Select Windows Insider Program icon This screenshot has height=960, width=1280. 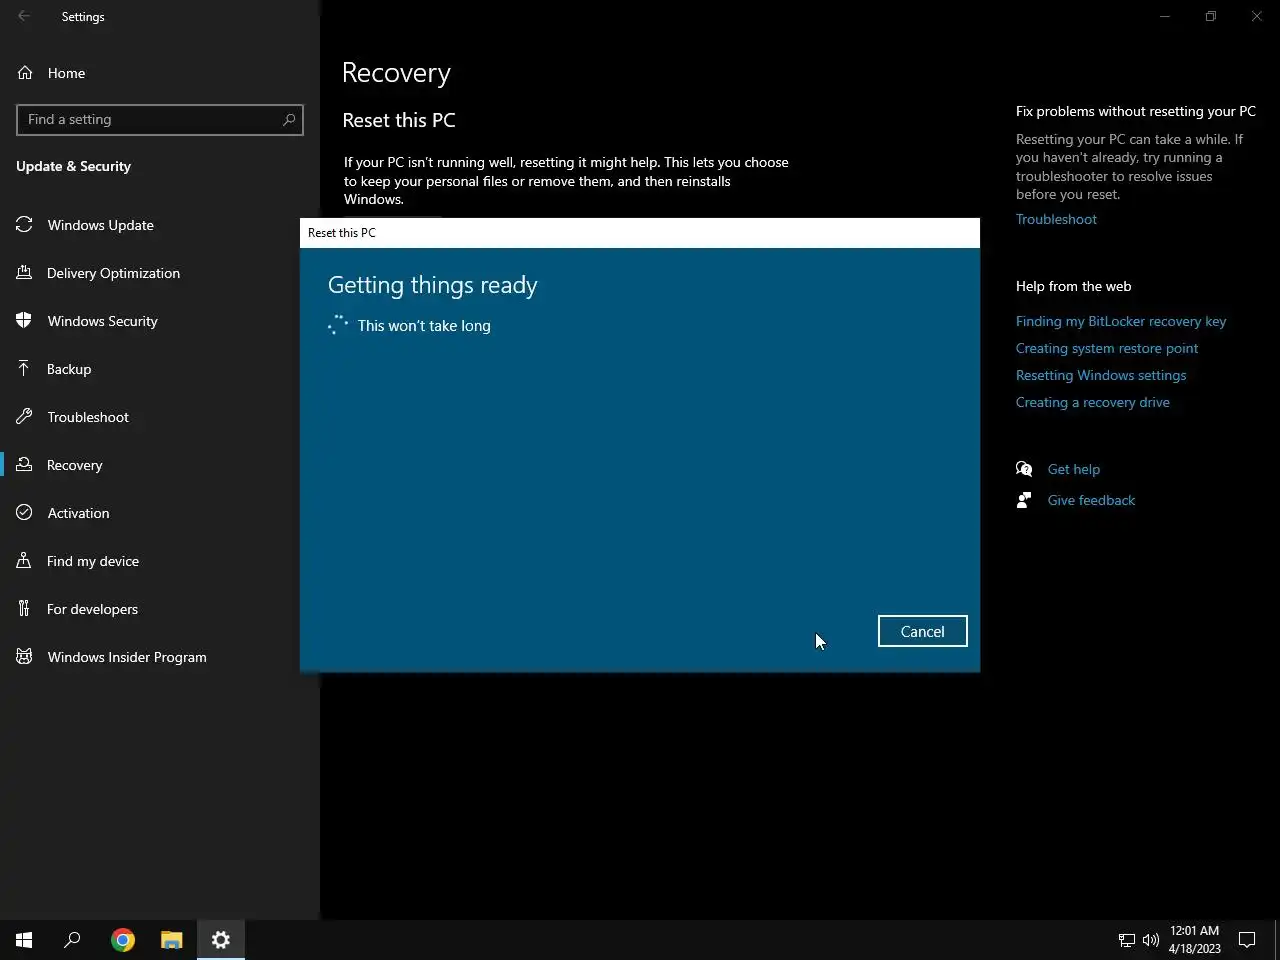pyautogui.click(x=24, y=657)
